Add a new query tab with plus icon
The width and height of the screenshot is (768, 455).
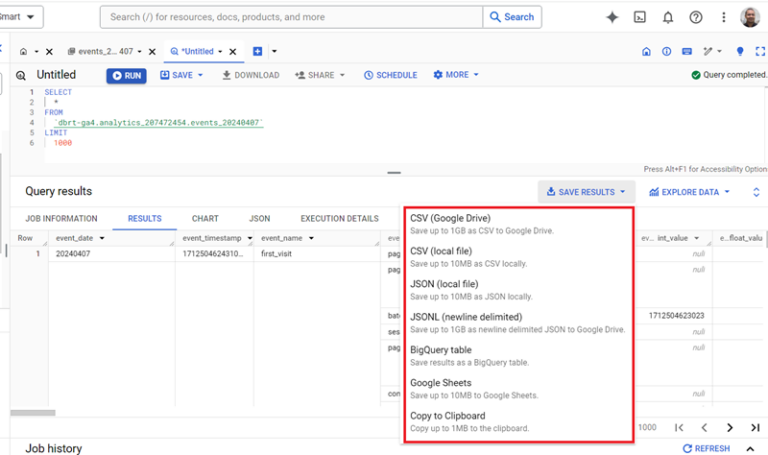(x=258, y=51)
